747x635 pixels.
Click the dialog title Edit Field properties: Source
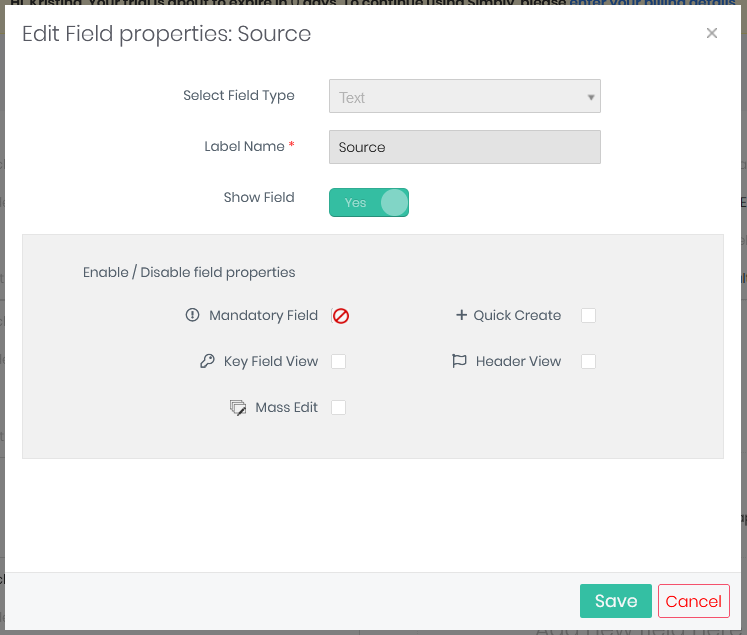167,34
